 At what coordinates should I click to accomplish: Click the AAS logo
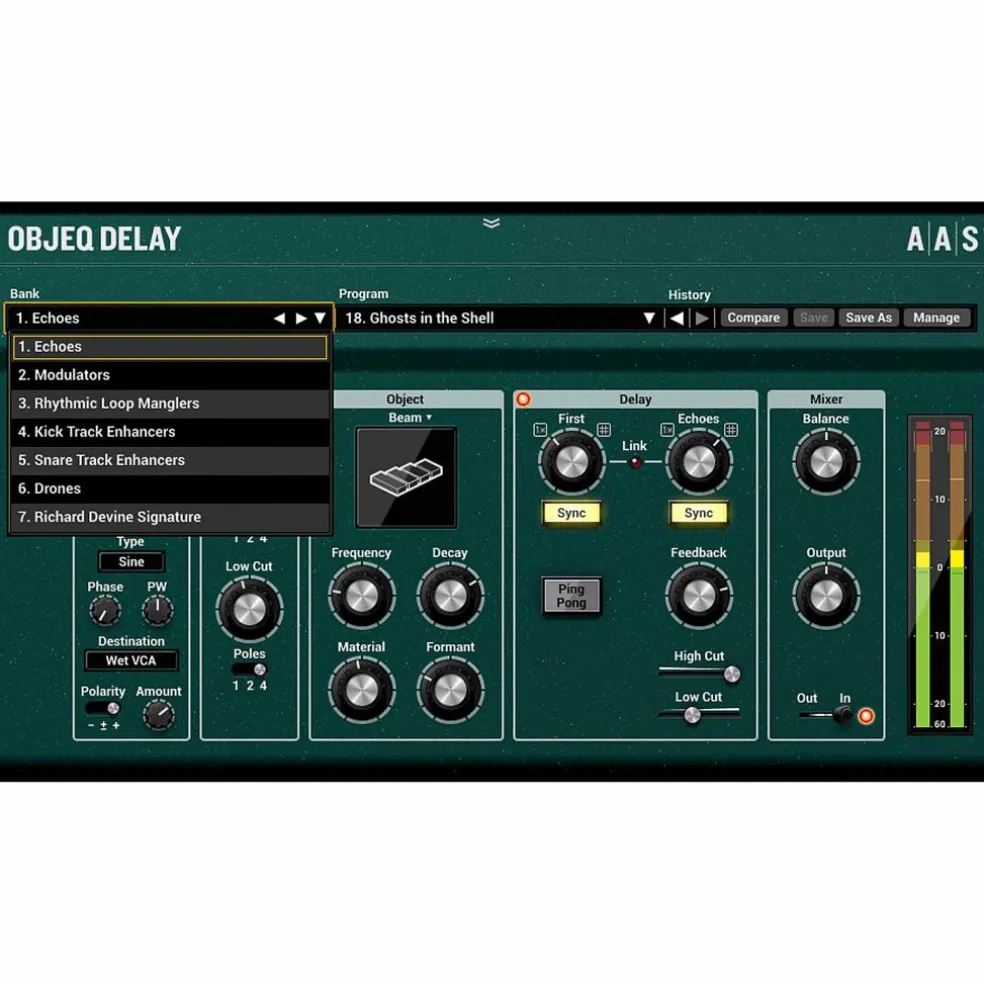[942, 239]
